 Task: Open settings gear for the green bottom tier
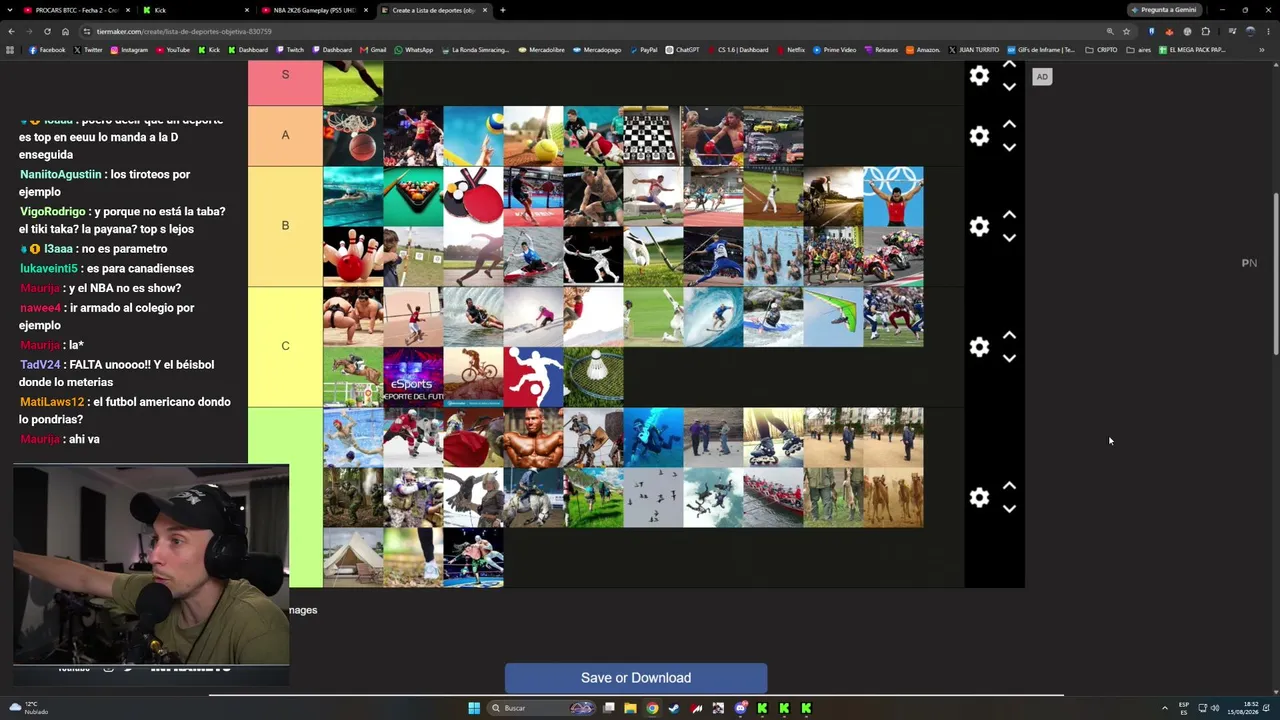click(x=979, y=498)
